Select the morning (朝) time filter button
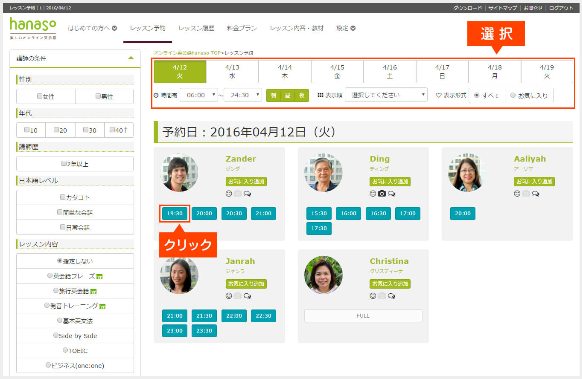Viewport: 582px width, 379px height. pos(274,95)
